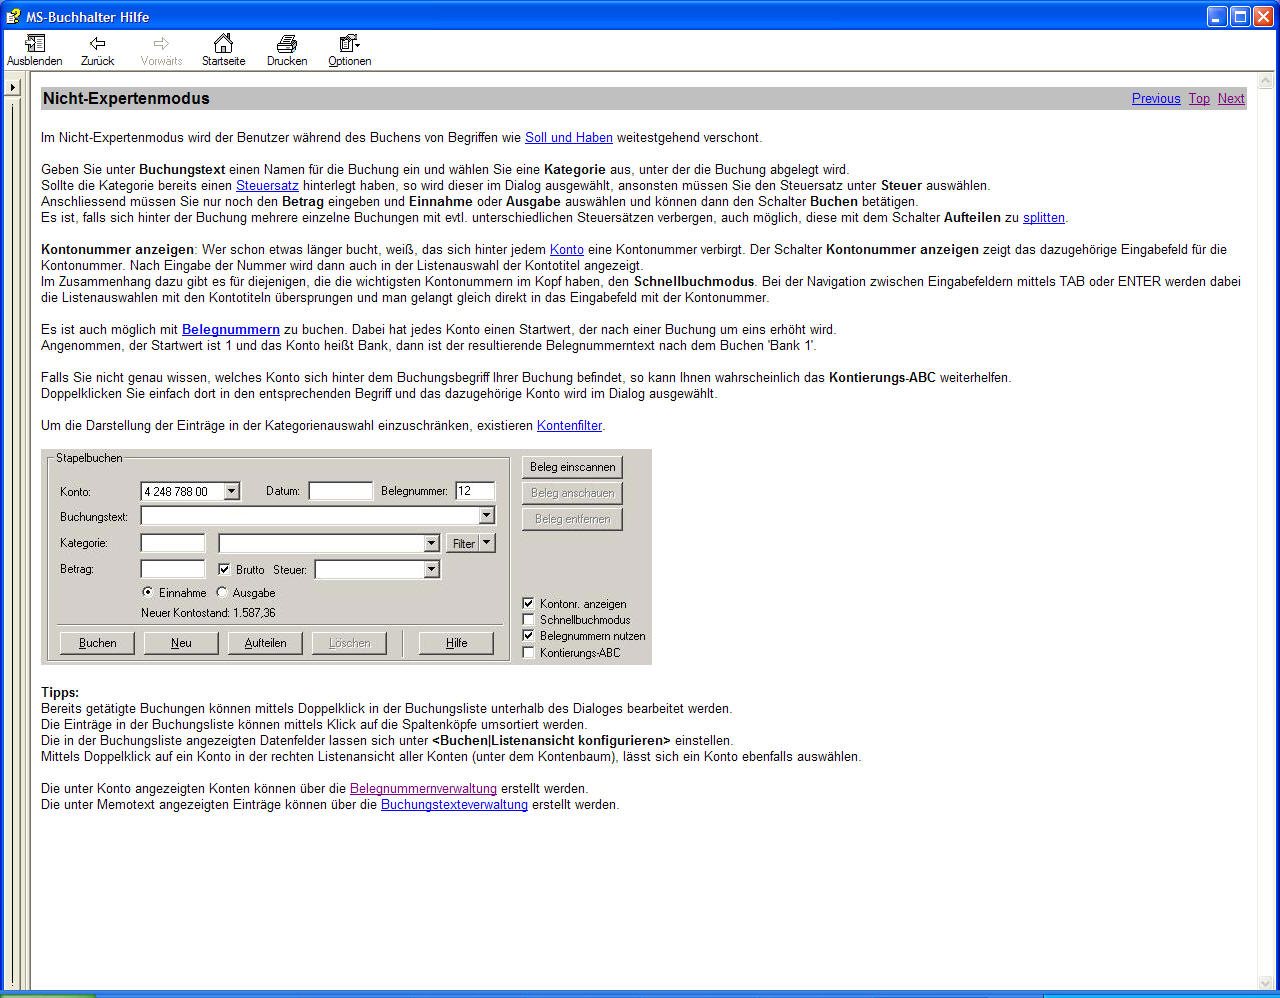The image size is (1280, 998).
Task: Click the Vorwärts arrow icon
Action: [x=161, y=50]
